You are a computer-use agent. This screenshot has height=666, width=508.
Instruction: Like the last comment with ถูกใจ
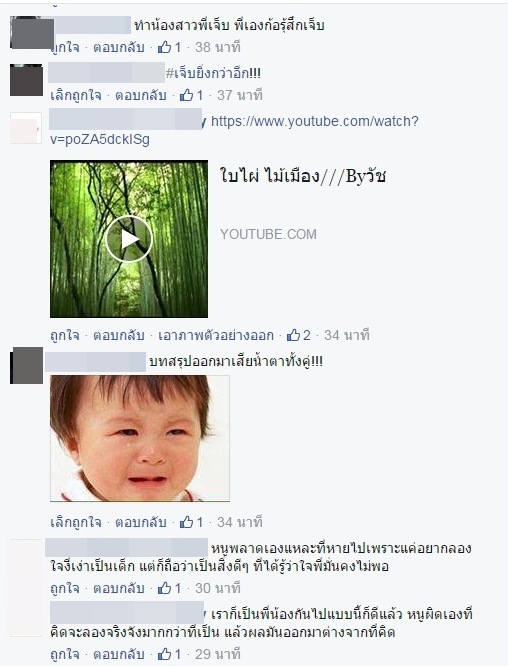pyautogui.click(x=65, y=654)
